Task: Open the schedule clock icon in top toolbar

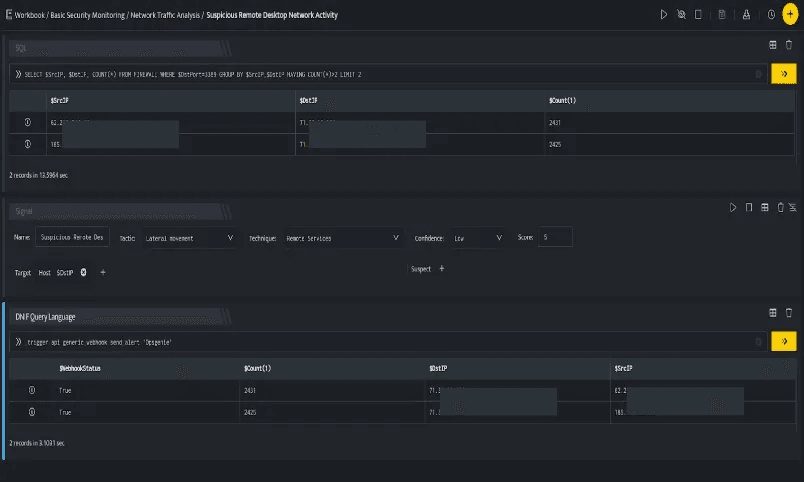Action: tap(771, 15)
